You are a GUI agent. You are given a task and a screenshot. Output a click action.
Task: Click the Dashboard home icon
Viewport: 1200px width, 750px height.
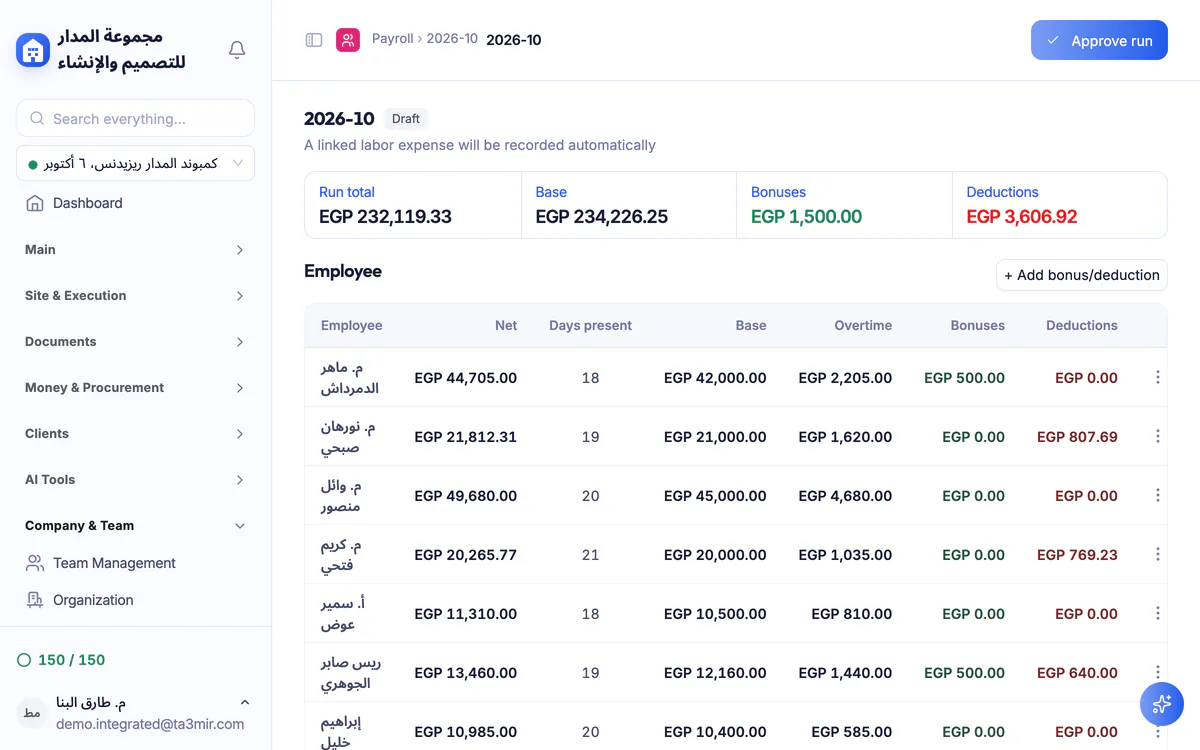tap(35, 203)
